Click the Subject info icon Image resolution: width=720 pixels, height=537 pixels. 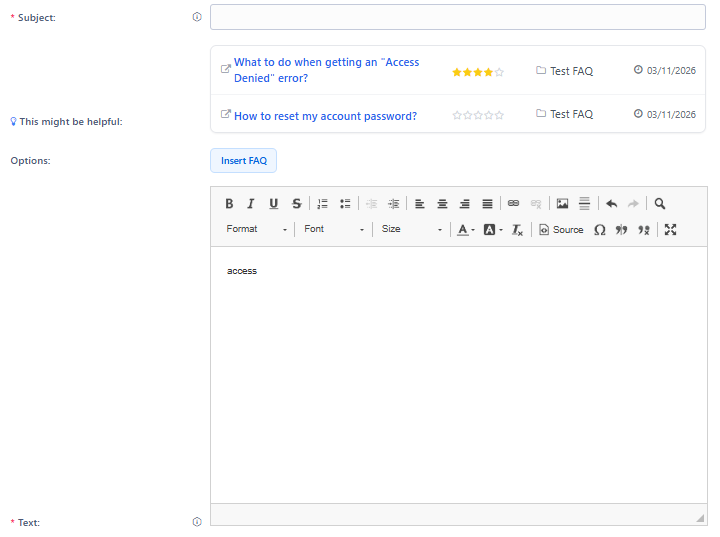click(x=197, y=17)
